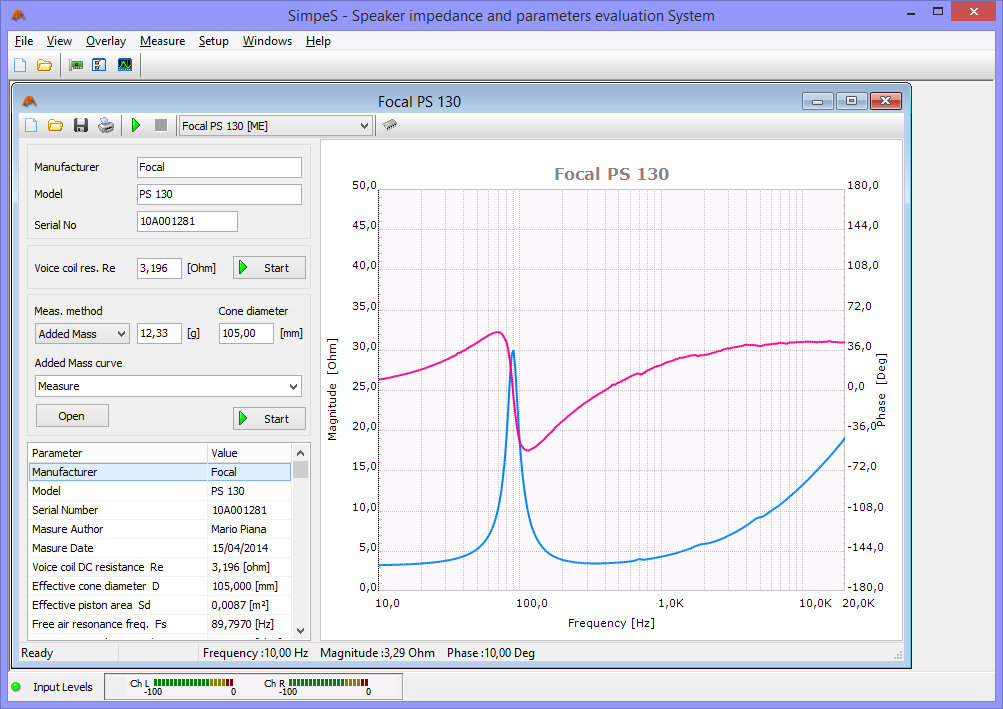This screenshot has height=709, width=1003.
Task: Save measurement with the floppy disk icon
Action: coord(81,125)
